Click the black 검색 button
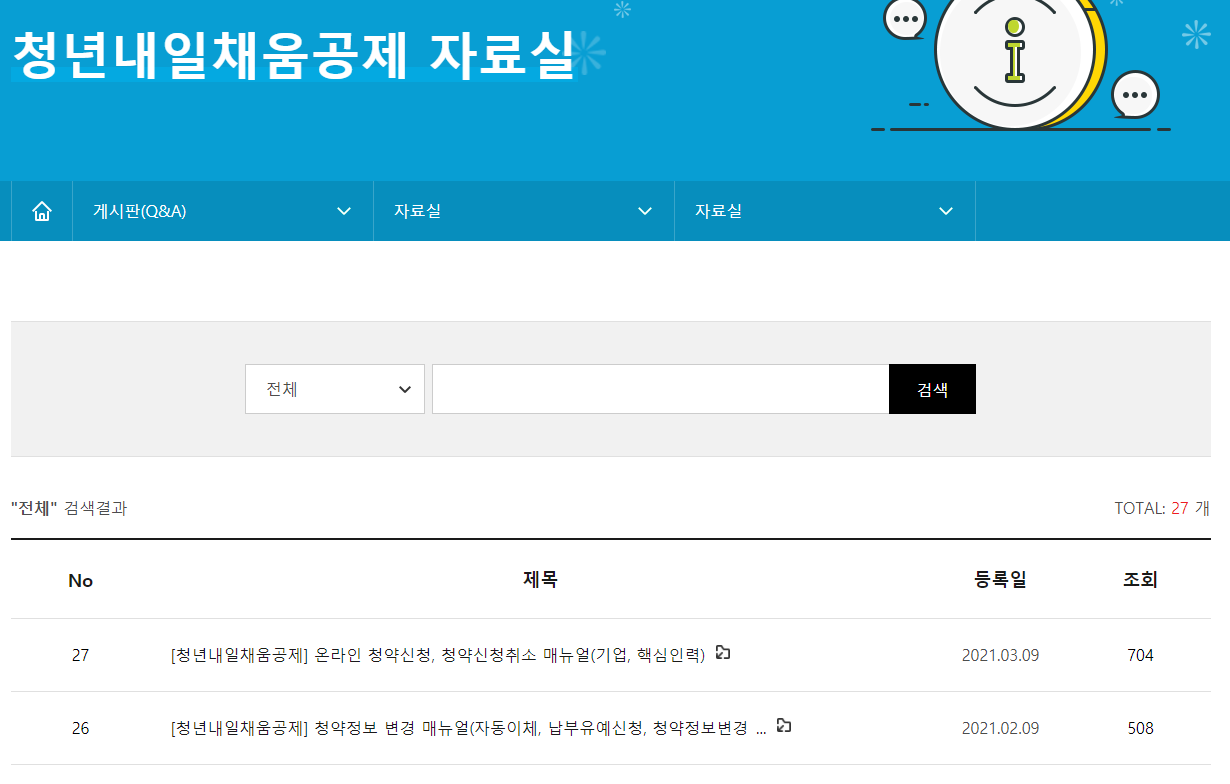The width and height of the screenshot is (1230, 784). [x=932, y=389]
